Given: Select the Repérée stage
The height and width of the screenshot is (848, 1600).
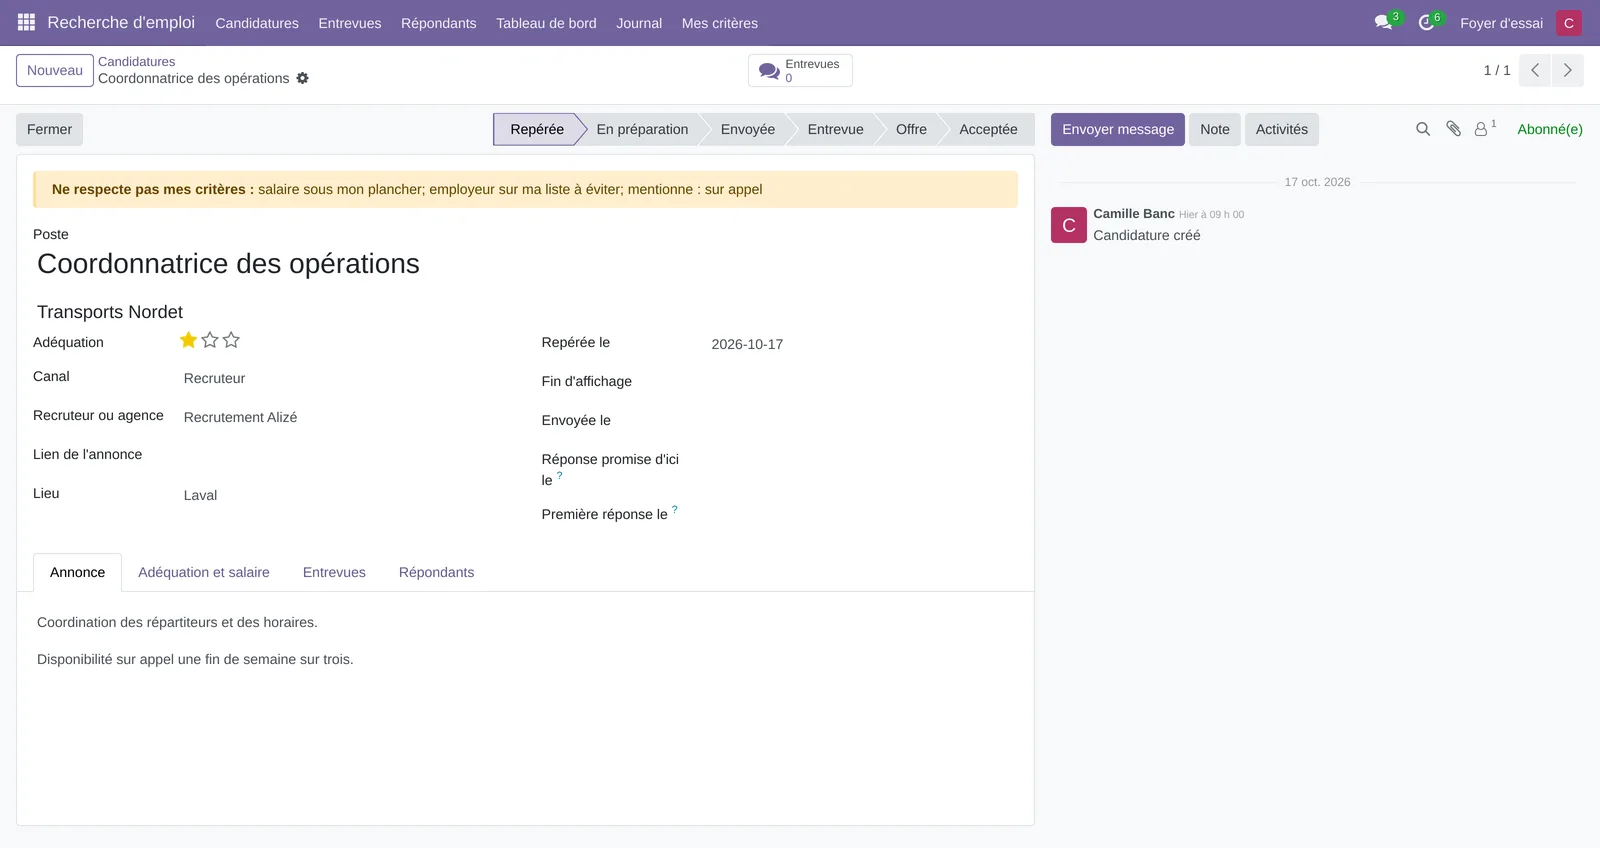Looking at the screenshot, I should click(537, 129).
